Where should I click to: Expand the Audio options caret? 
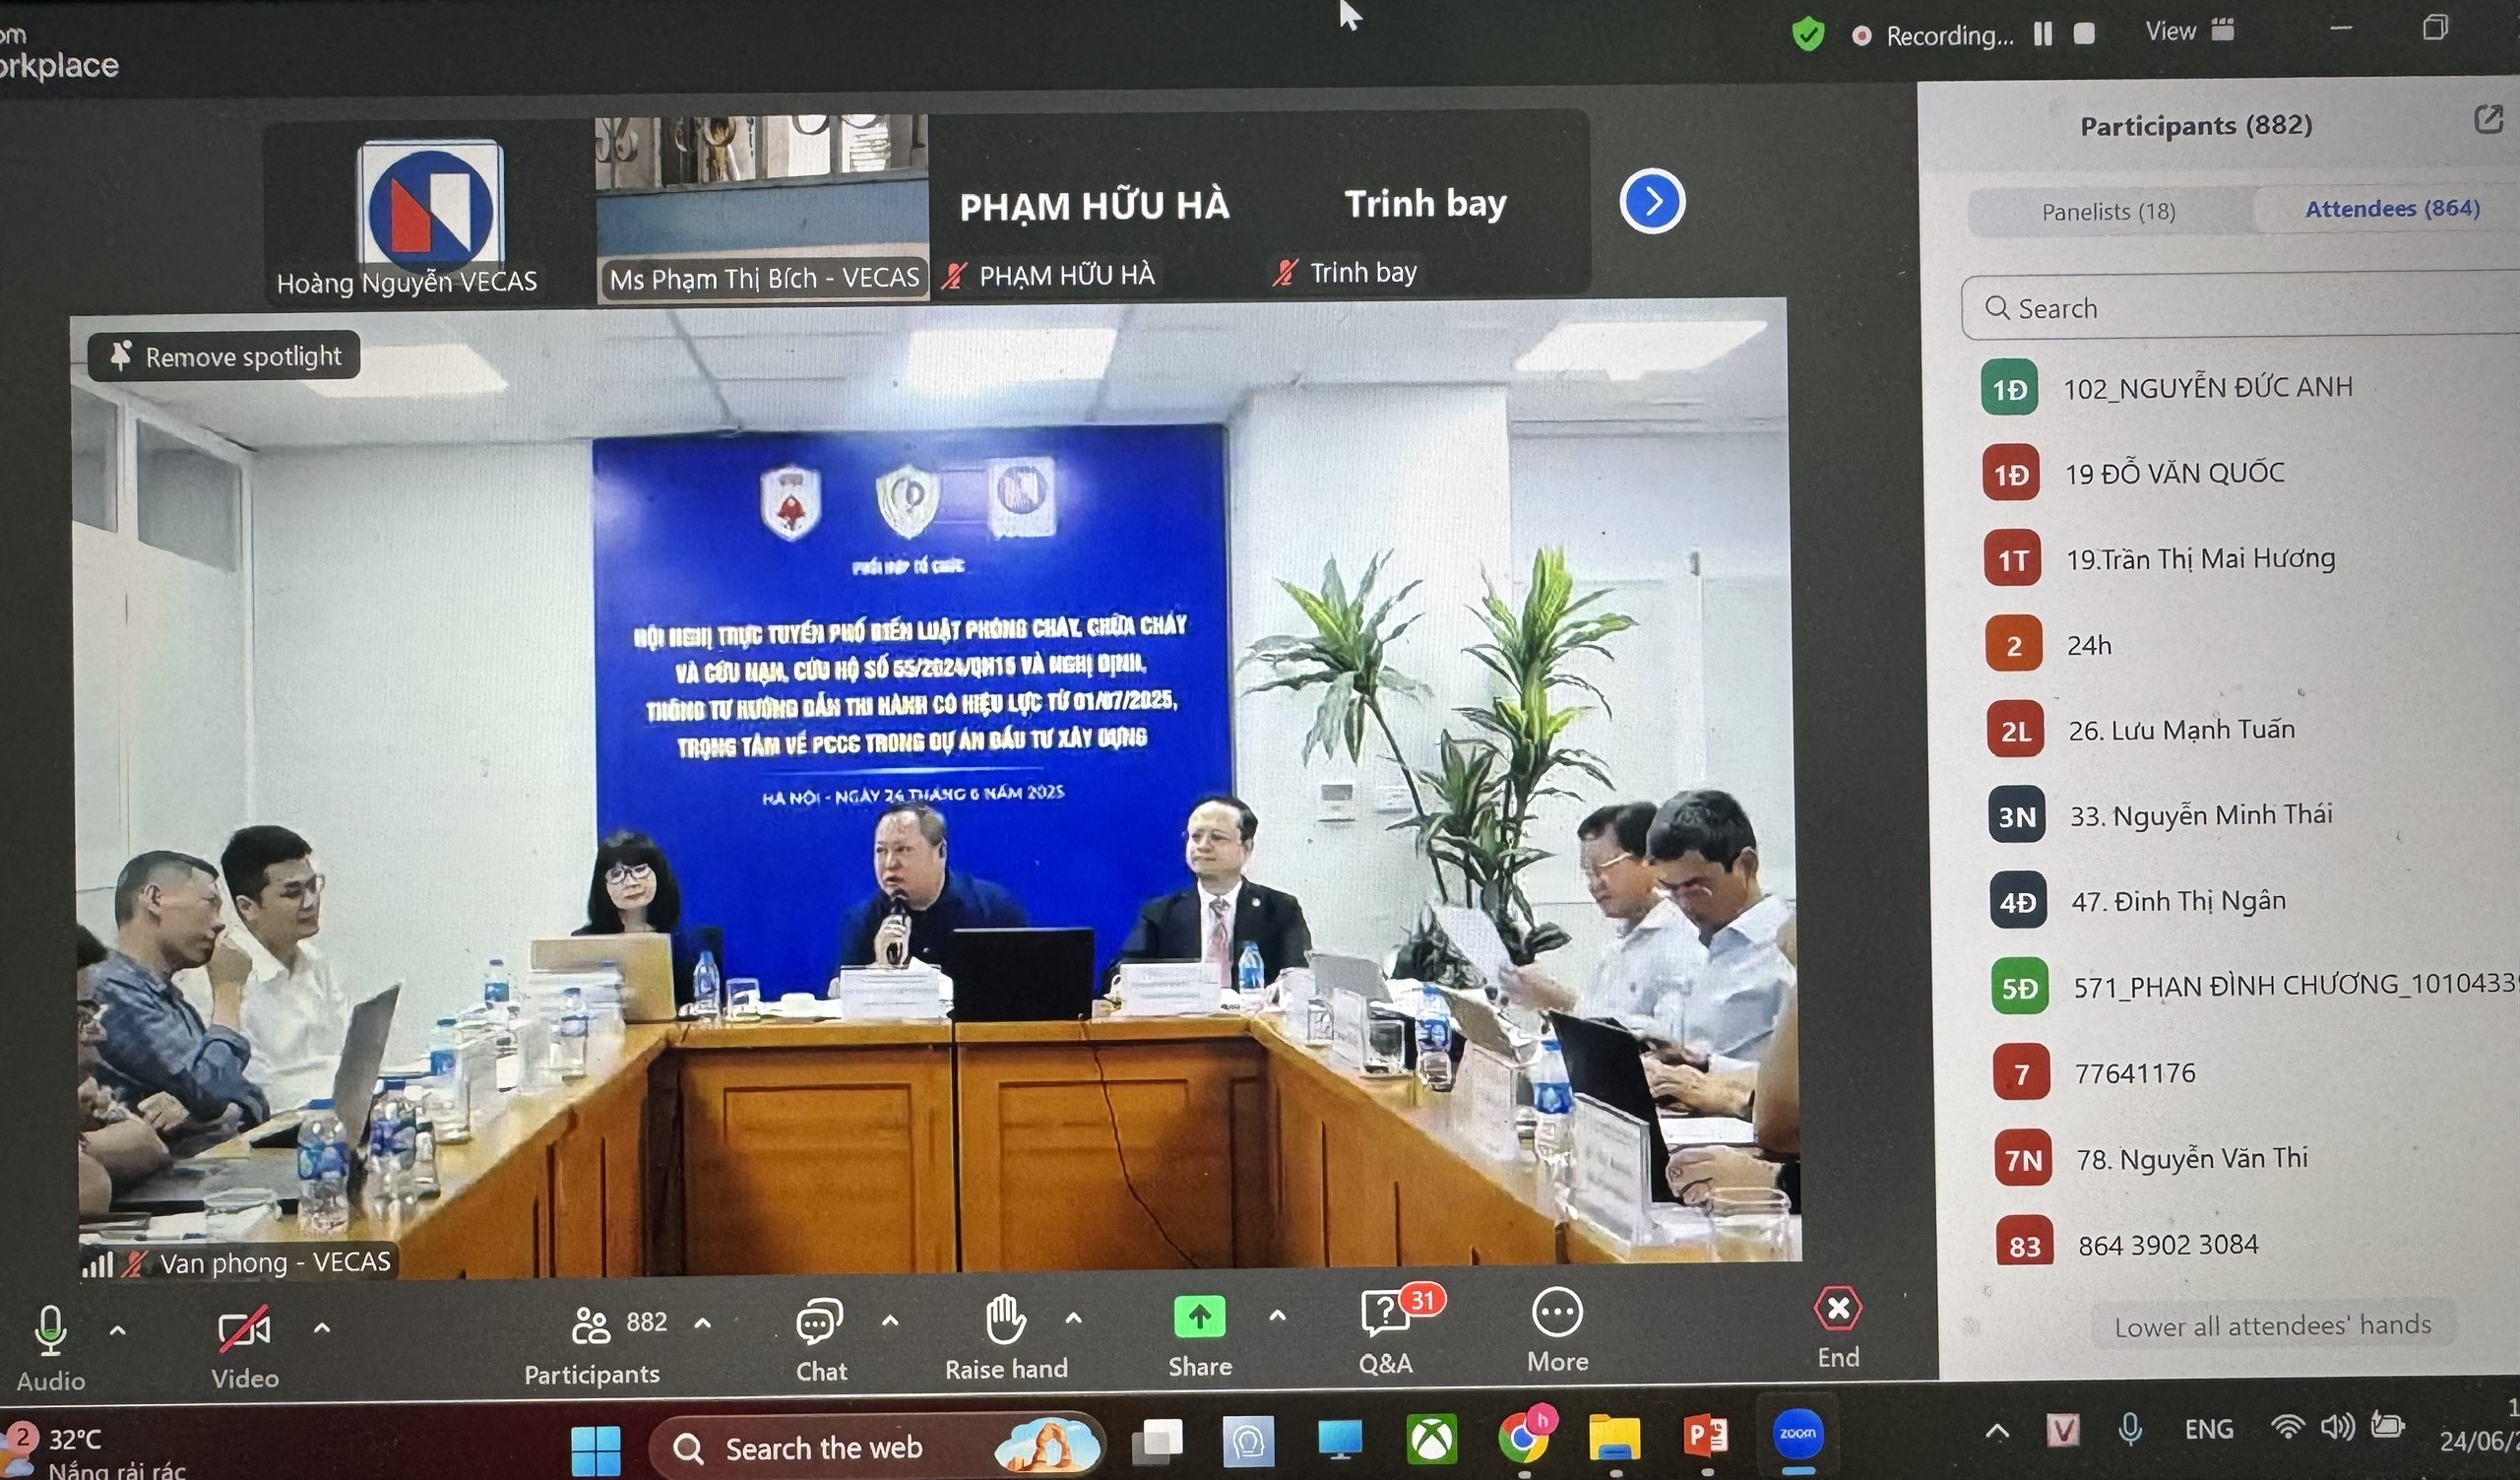point(117,1330)
